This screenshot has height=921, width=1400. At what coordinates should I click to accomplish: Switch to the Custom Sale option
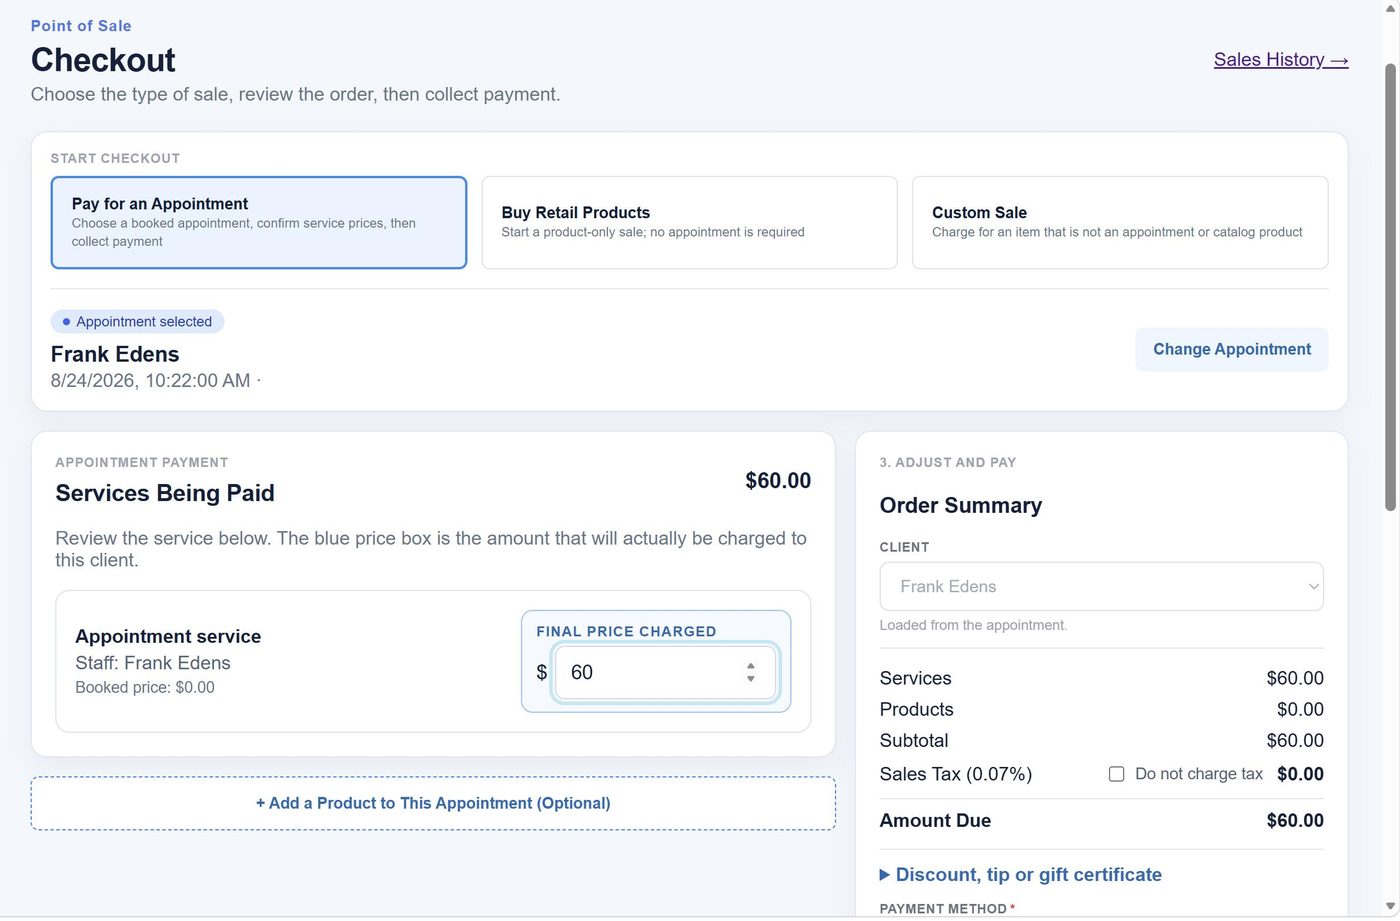(1120, 223)
